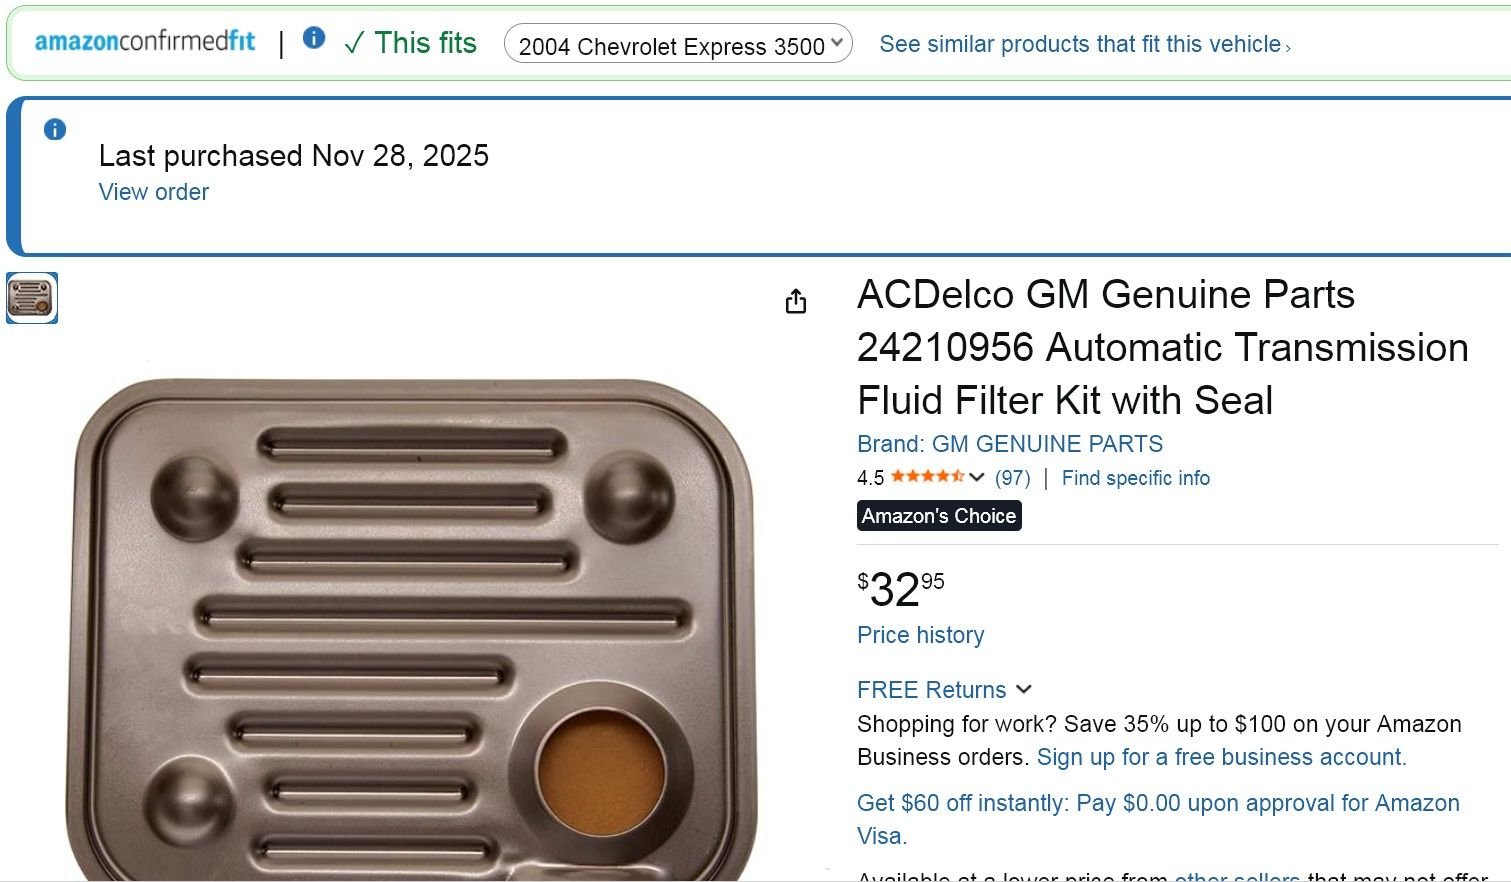Viewport: 1511px width, 882px height.
Task: Click the blue info icon in purchase banner
Action: click(55, 129)
